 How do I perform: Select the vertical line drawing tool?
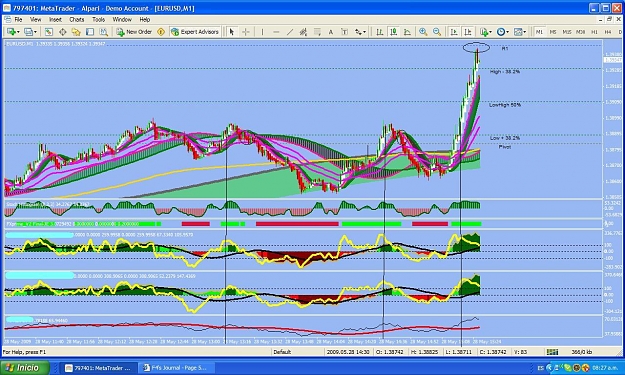click(x=262, y=32)
